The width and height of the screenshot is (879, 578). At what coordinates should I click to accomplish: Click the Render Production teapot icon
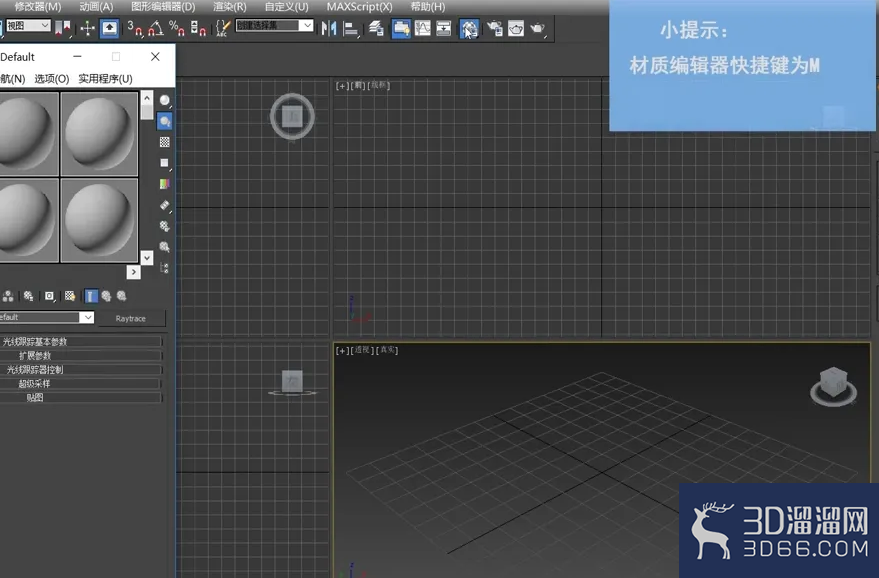pos(537,28)
